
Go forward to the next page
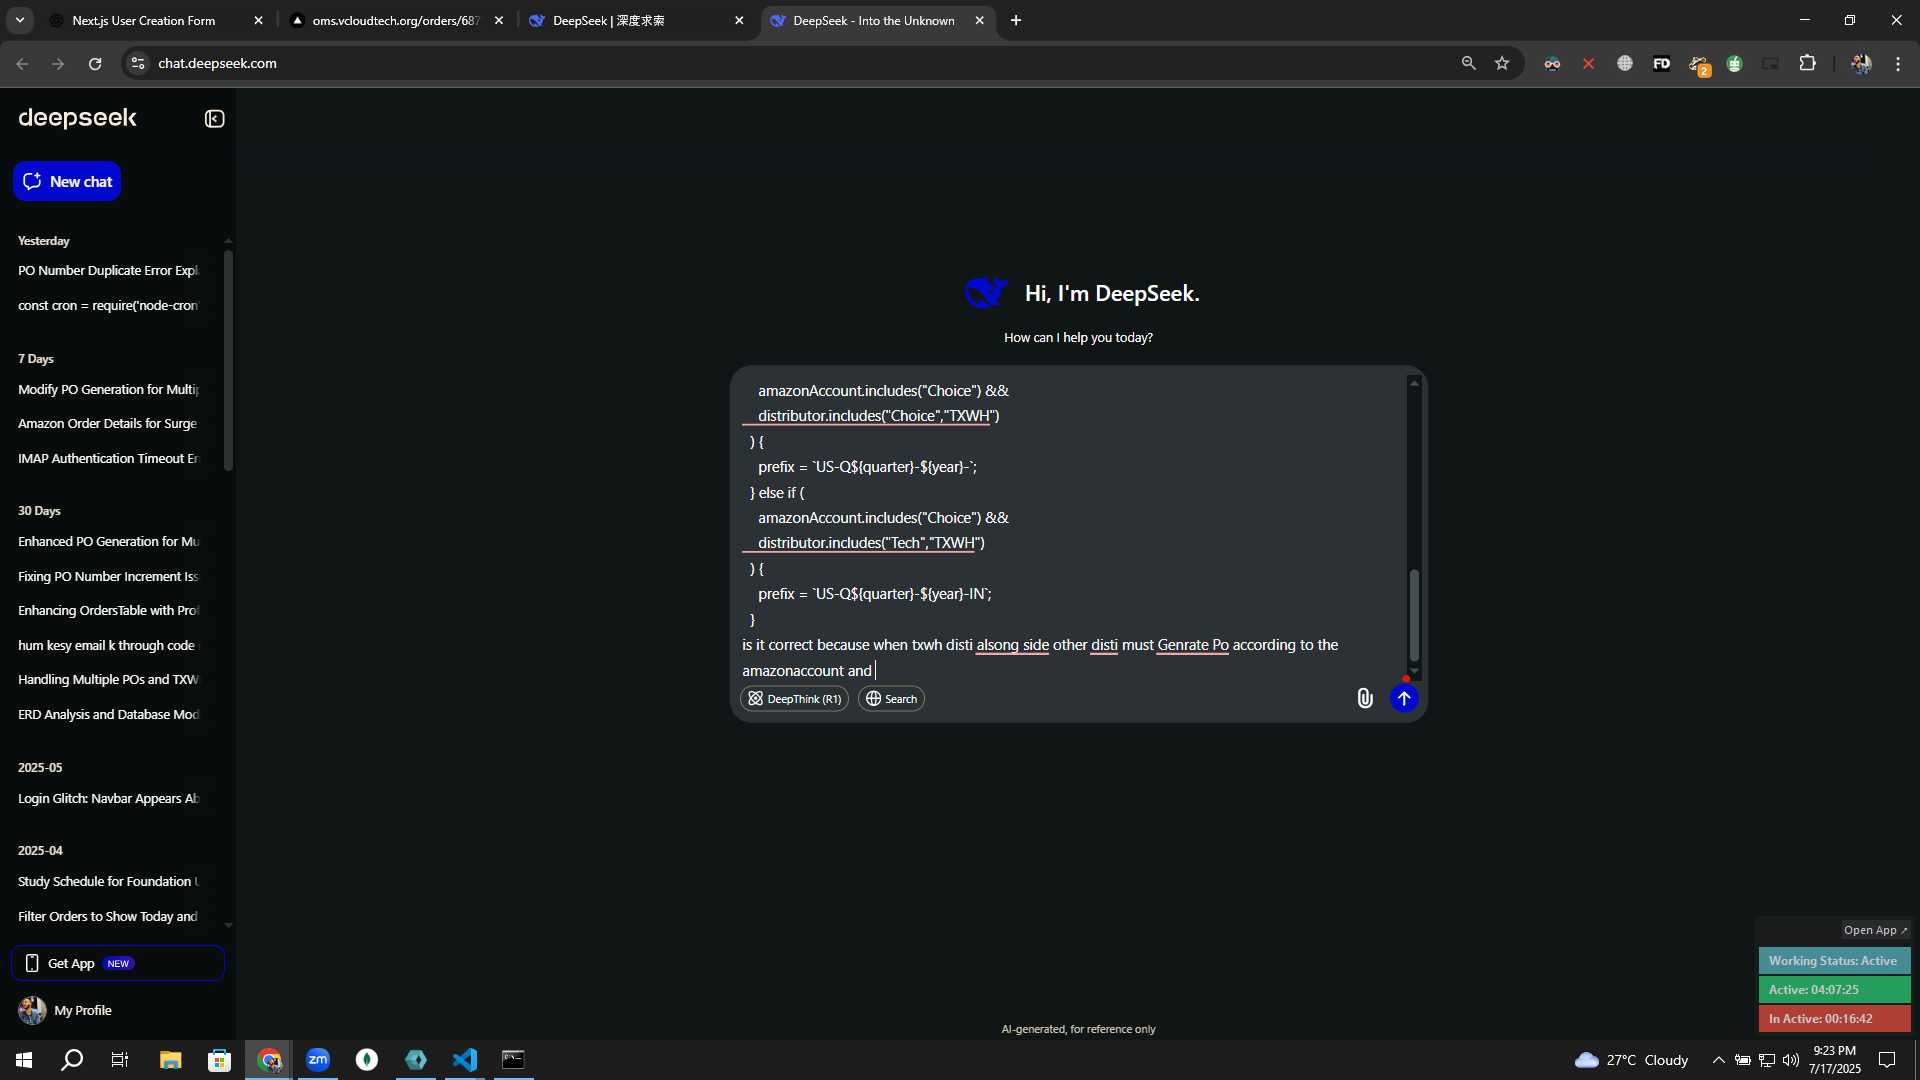pyautogui.click(x=58, y=63)
